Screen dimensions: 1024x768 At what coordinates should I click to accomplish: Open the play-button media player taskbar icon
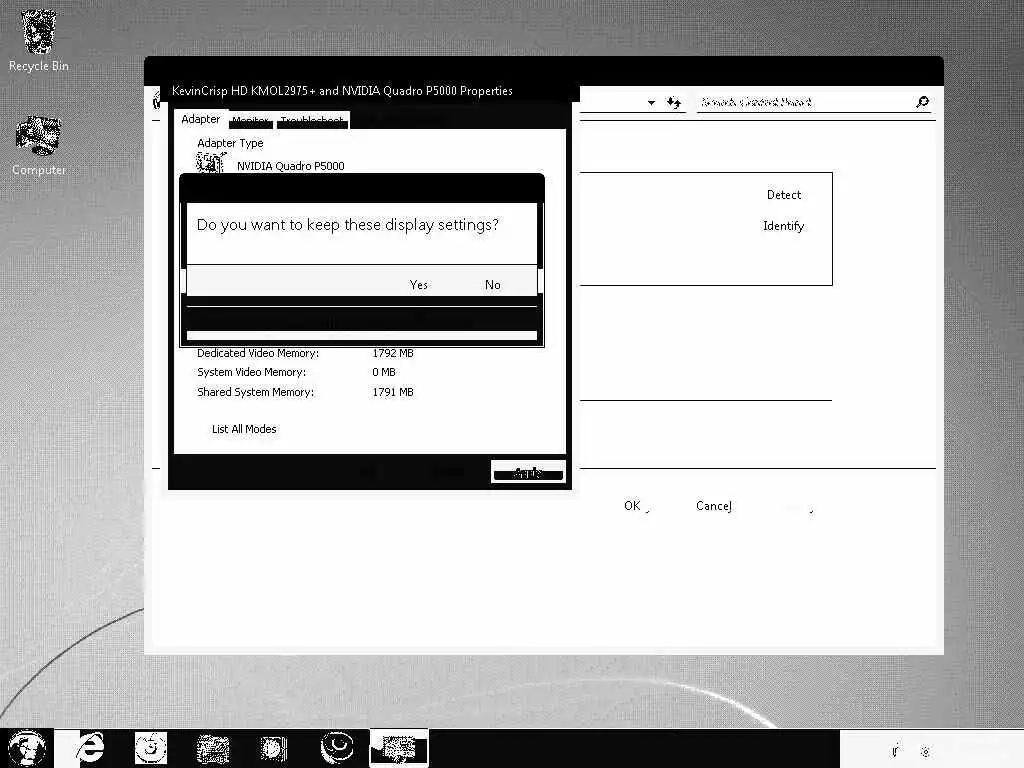point(274,748)
